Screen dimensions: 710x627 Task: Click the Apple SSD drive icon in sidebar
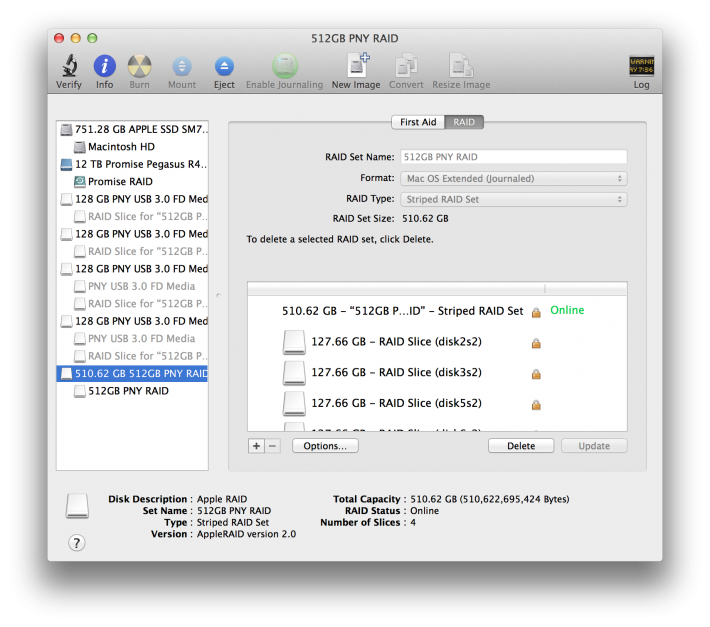(67, 129)
